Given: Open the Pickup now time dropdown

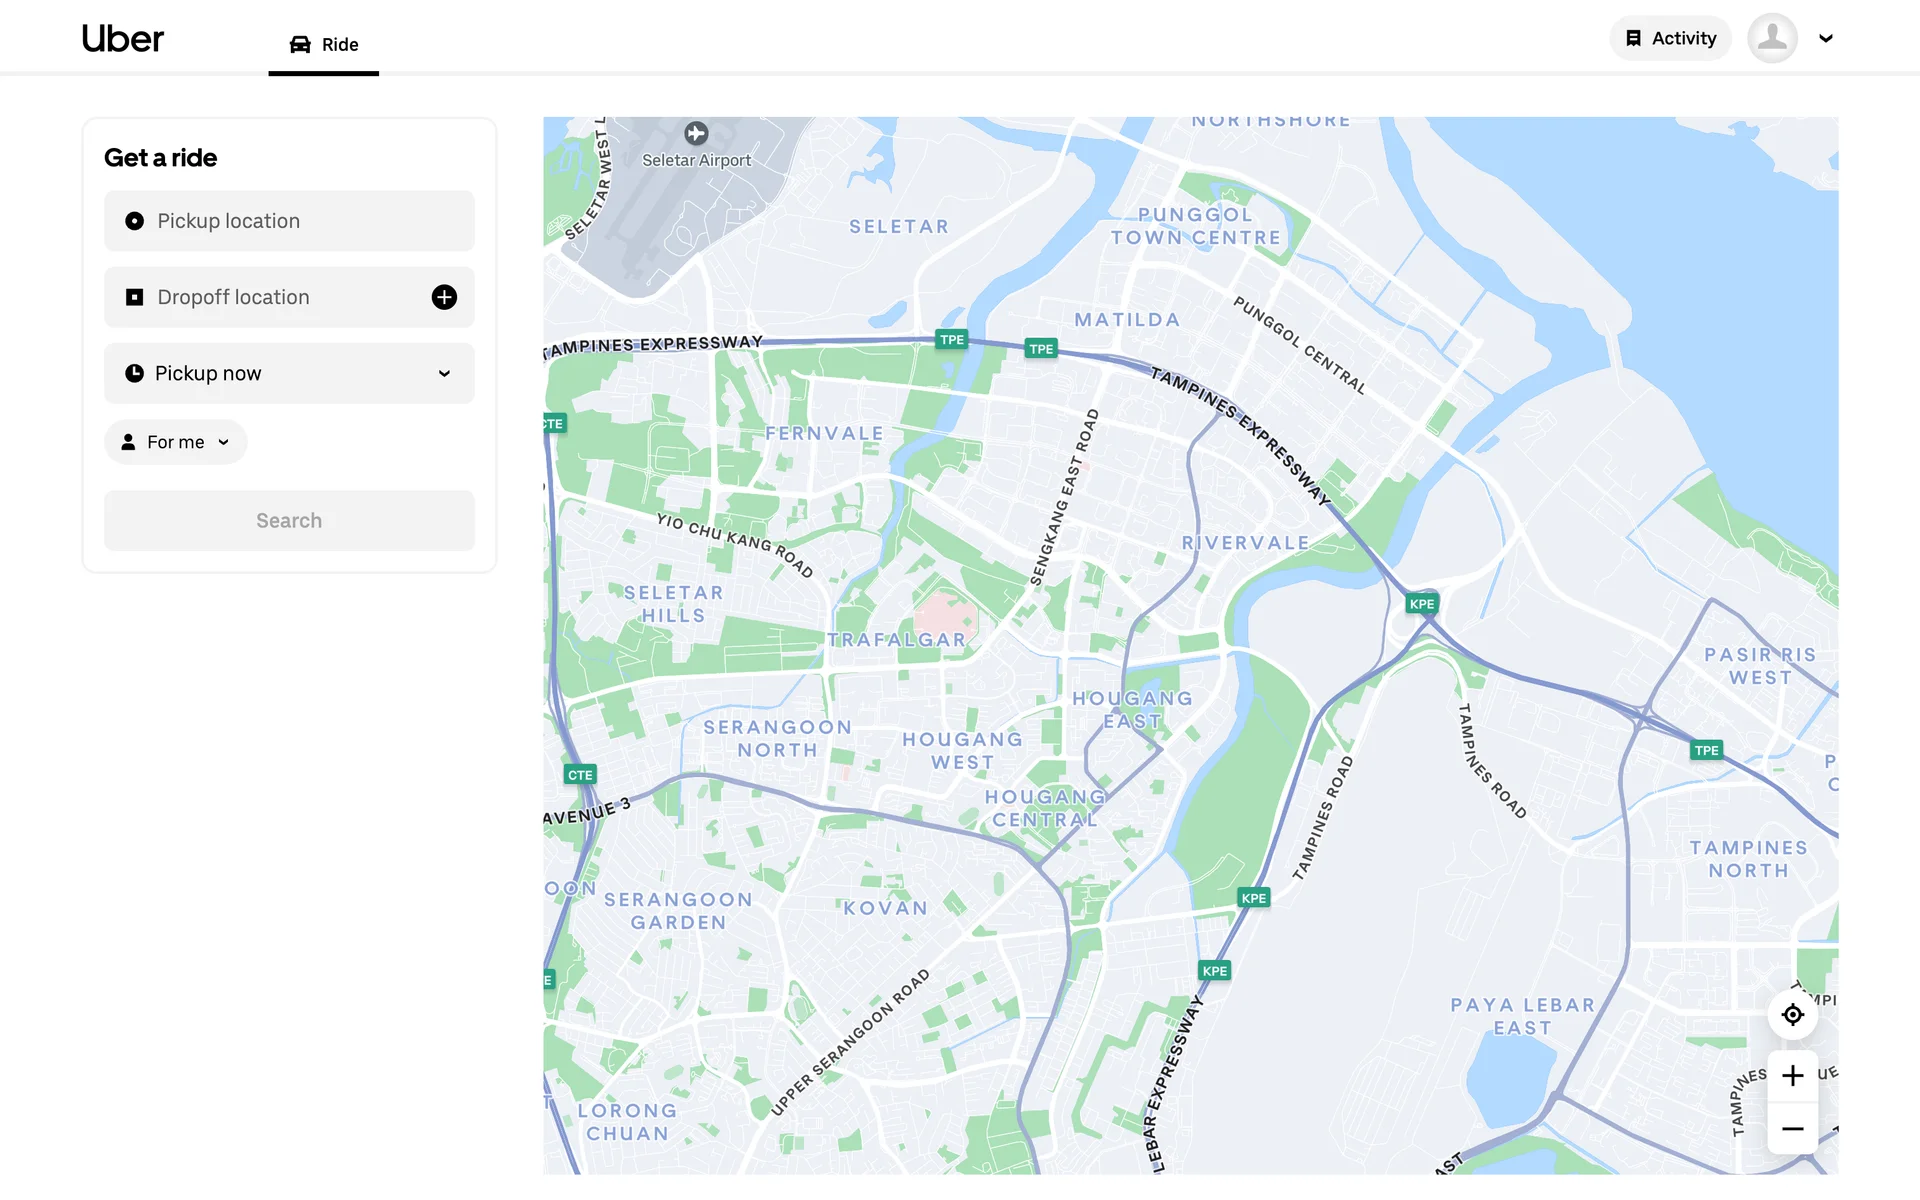Looking at the screenshot, I should (289, 373).
